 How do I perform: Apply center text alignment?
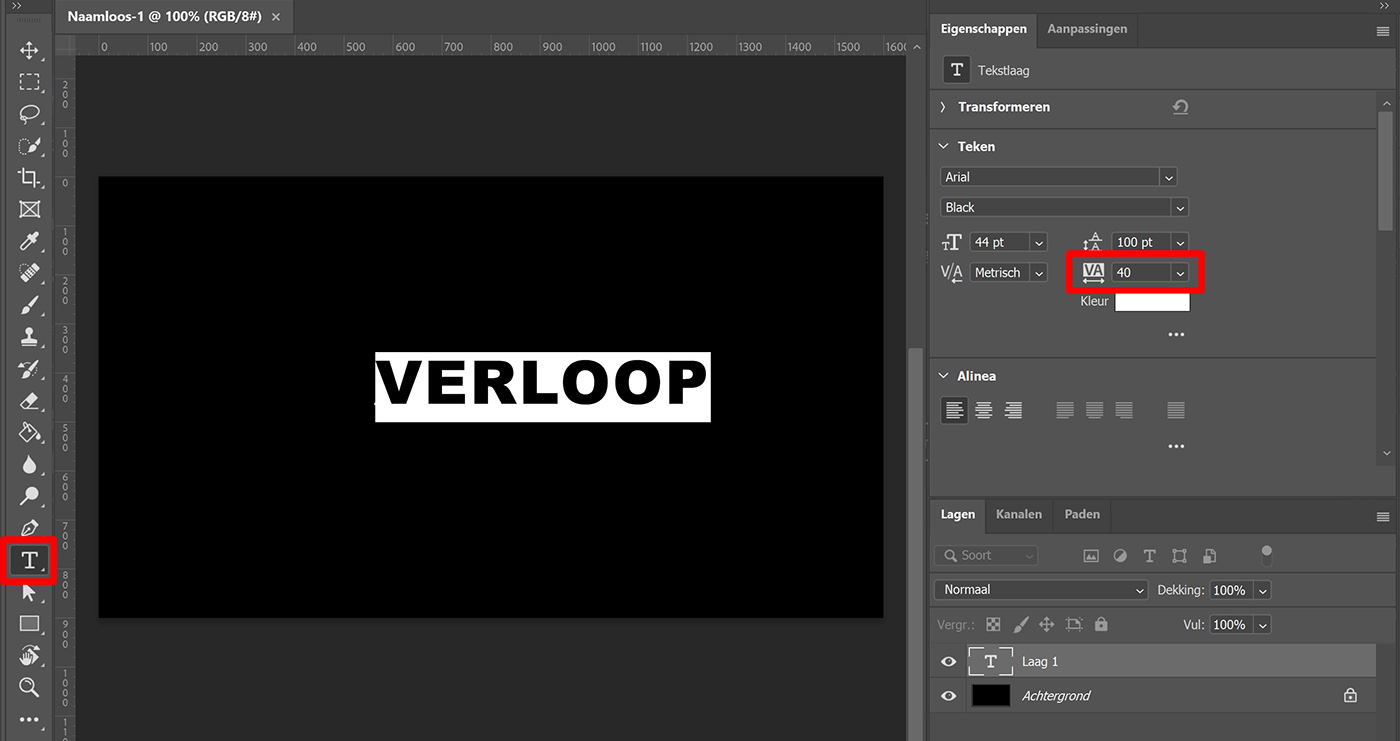tap(983, 409)
